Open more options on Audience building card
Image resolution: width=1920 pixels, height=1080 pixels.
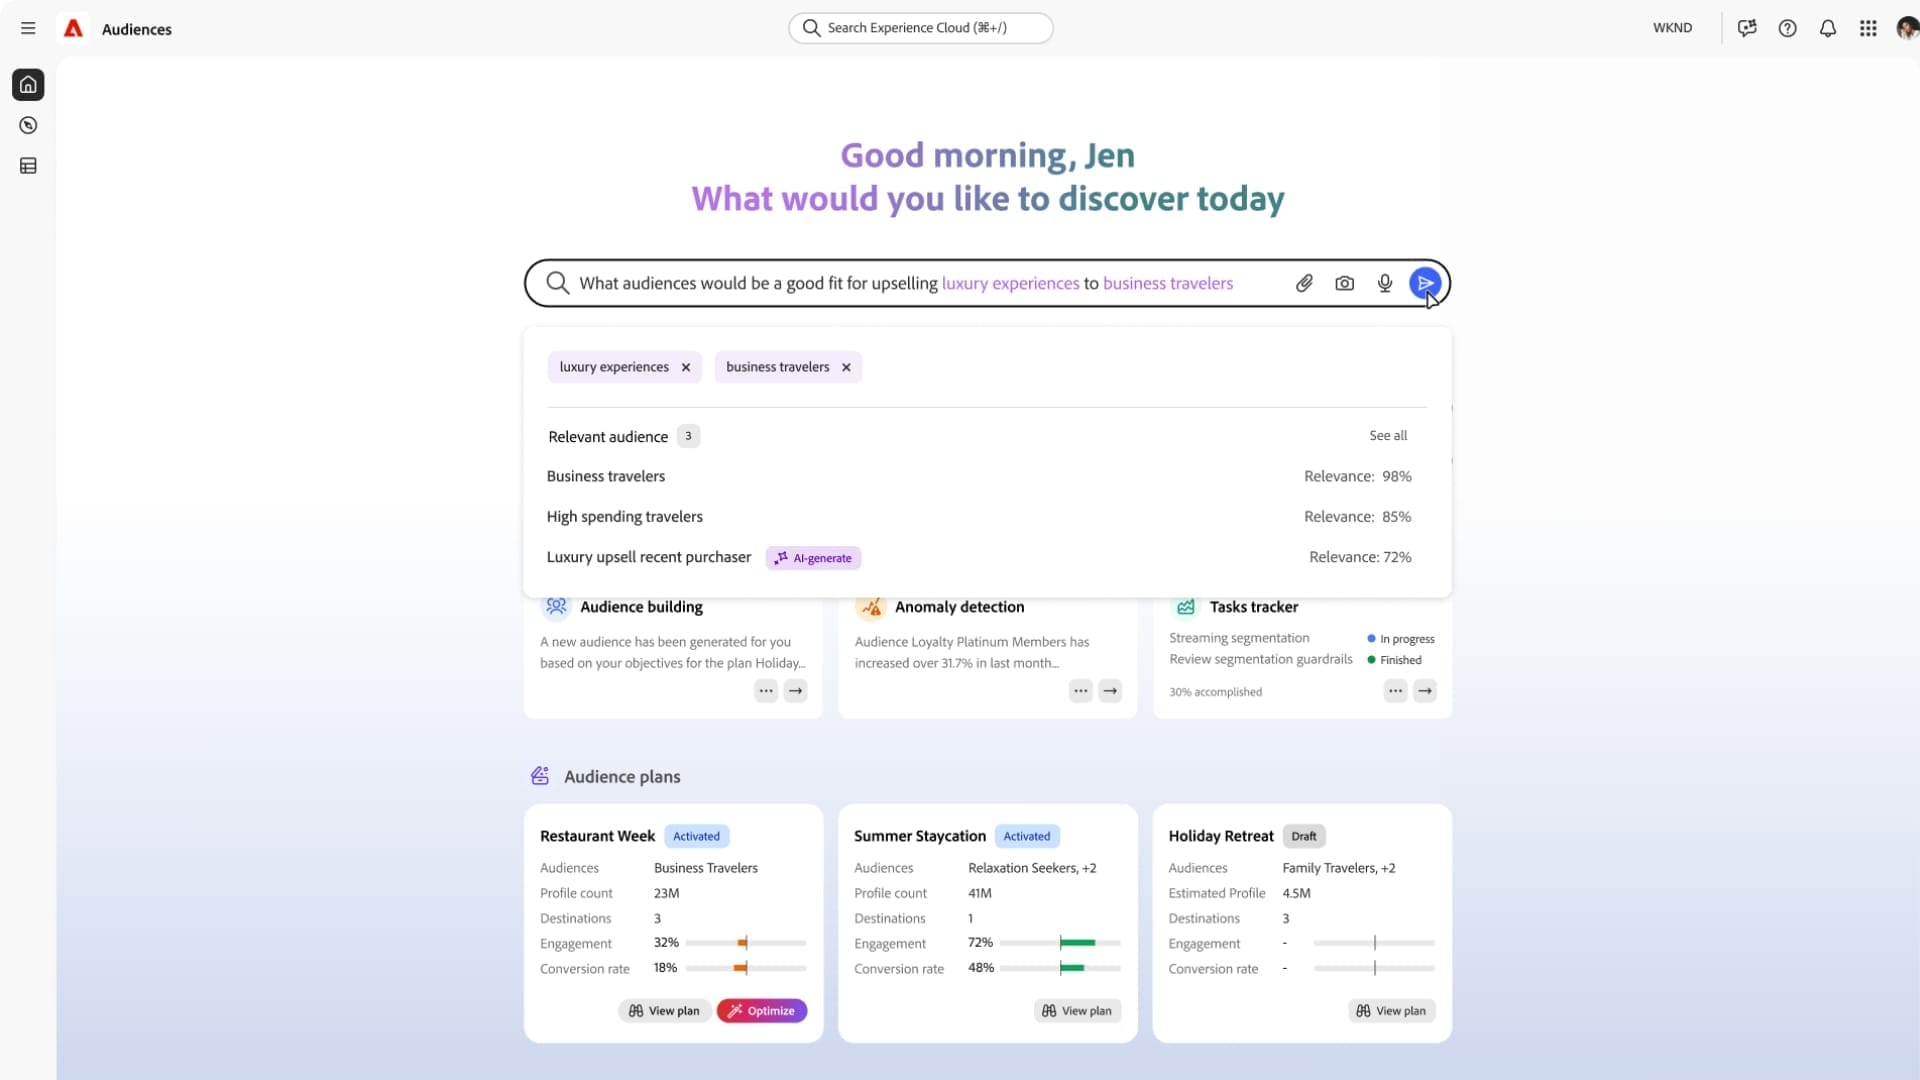tap(766, 691)
